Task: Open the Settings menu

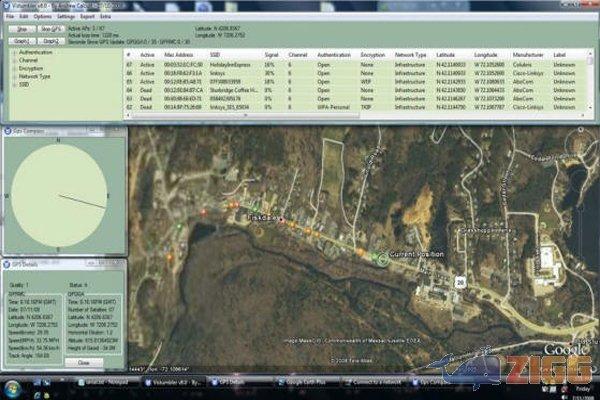Action: [x=65, y=17]
